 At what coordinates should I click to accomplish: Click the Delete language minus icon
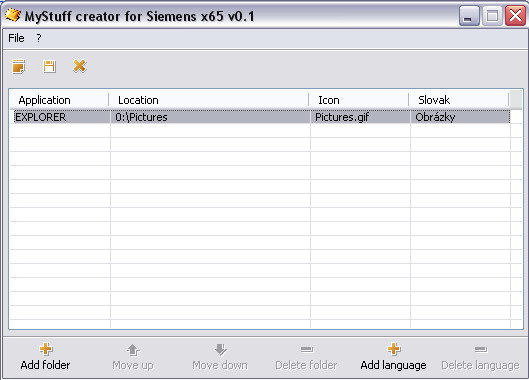[481, 349]
